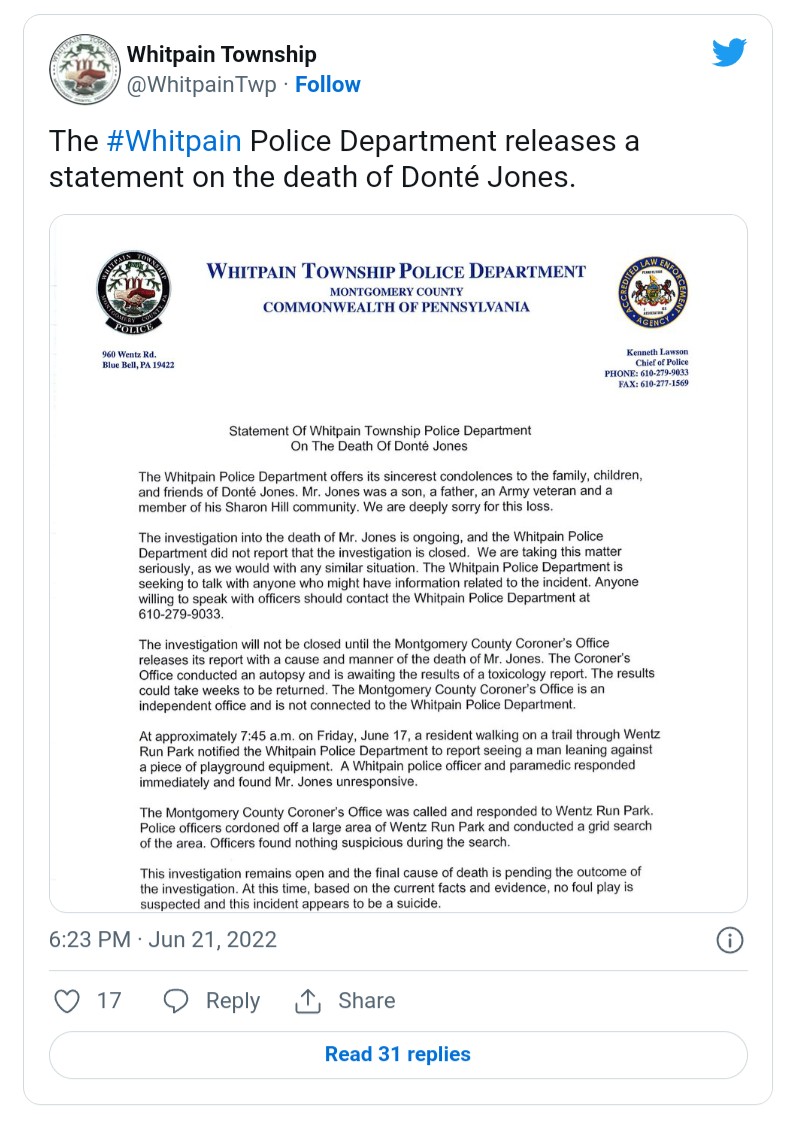Click the Reply text label
Image resolution: width=802 pixels, height=1127 pixels.
pos(233,1000)
